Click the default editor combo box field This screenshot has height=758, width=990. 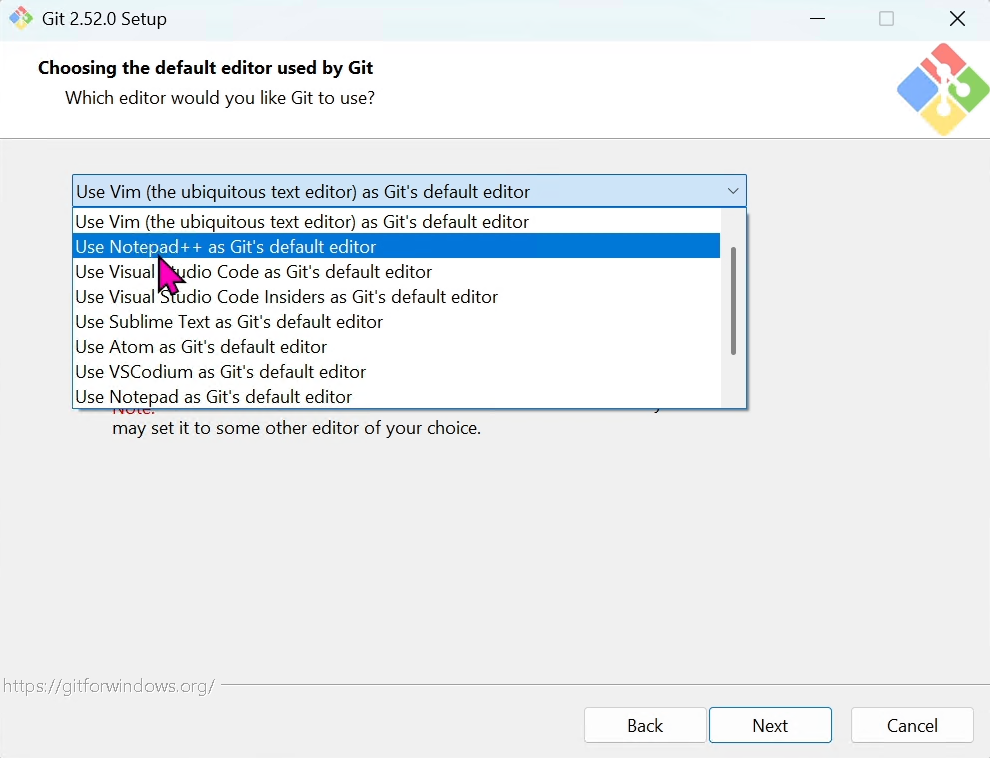tap(400, 191)
